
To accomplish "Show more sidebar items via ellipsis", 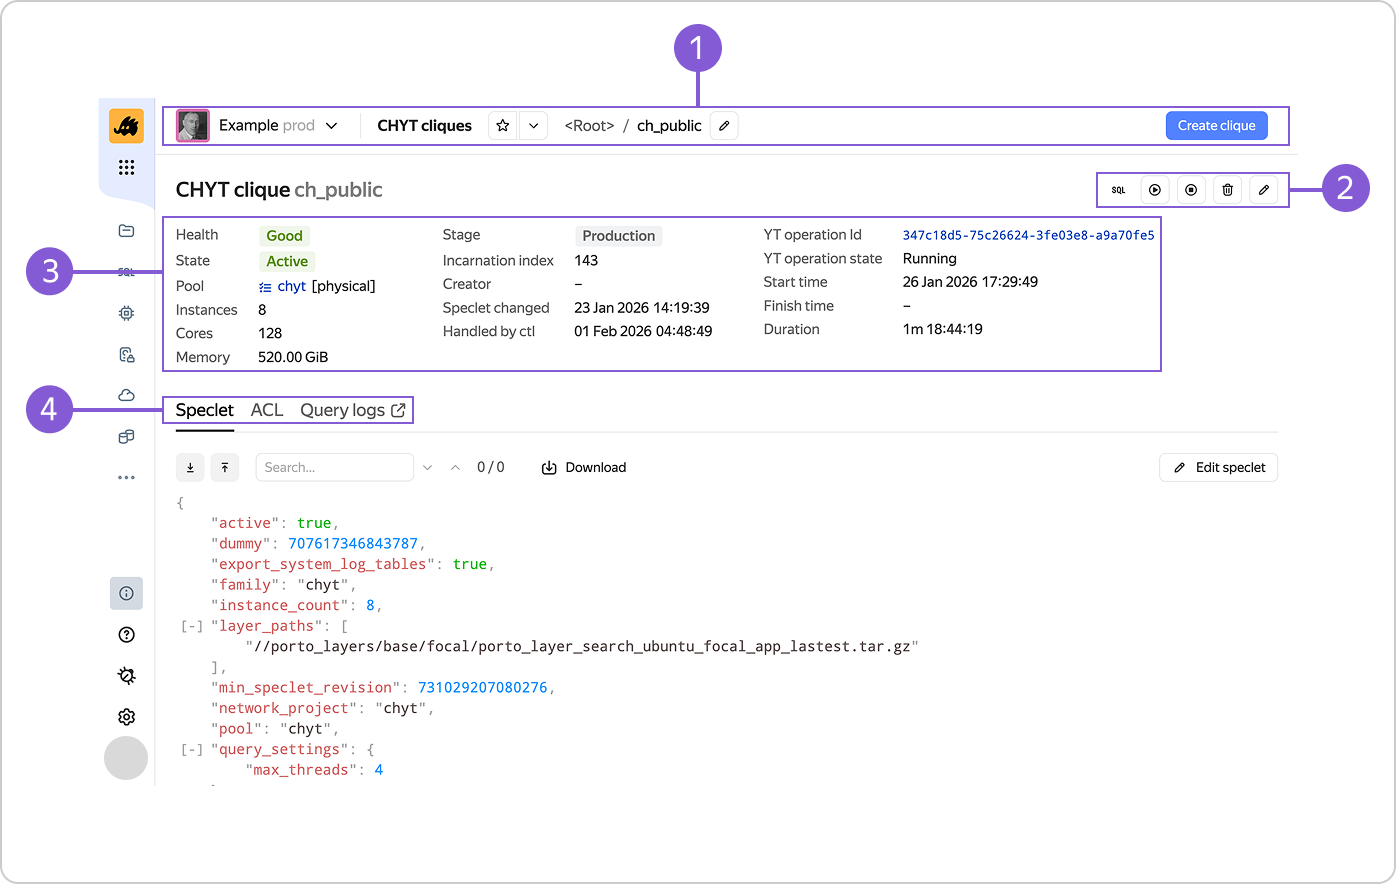I will click(126, 477).
